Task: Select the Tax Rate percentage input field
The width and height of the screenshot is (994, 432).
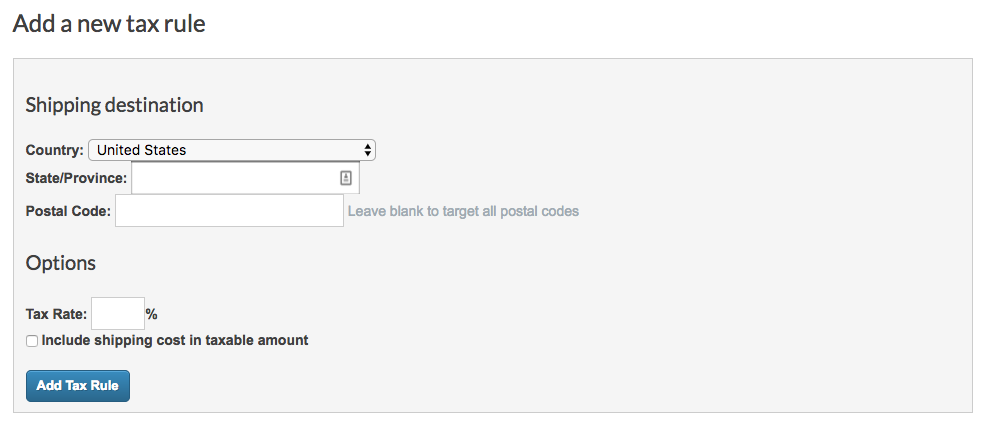Action: pos(118,313)
